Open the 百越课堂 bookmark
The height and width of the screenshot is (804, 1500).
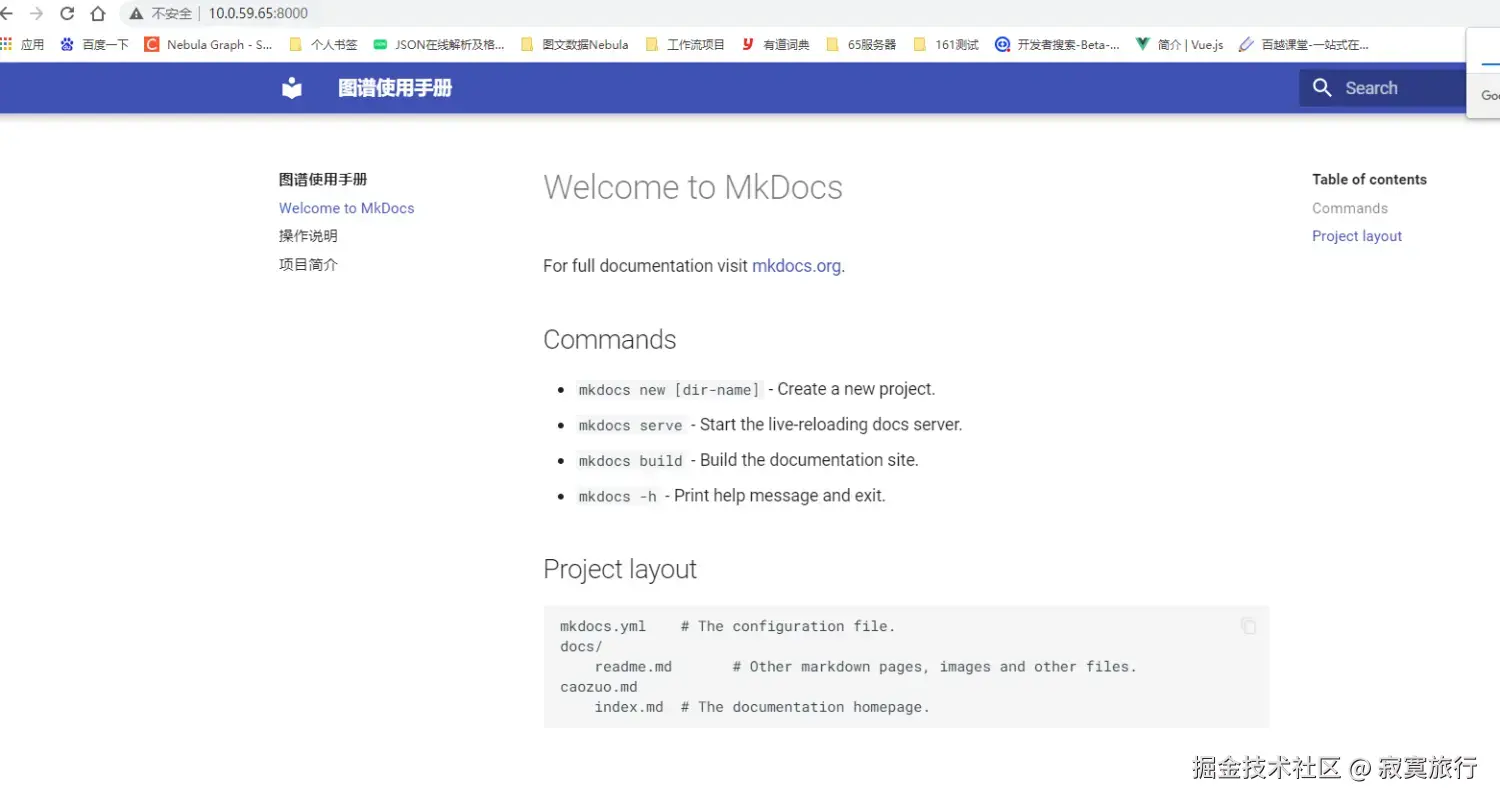click(x=1303, y=44)
